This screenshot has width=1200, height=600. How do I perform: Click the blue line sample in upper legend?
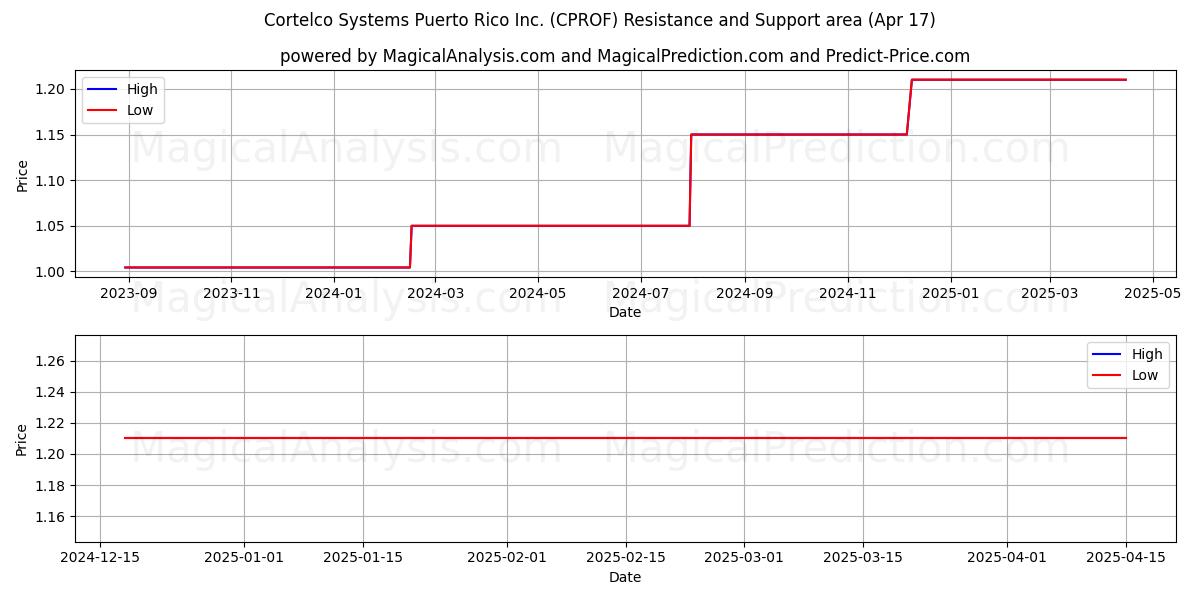(x=104, y=89)
